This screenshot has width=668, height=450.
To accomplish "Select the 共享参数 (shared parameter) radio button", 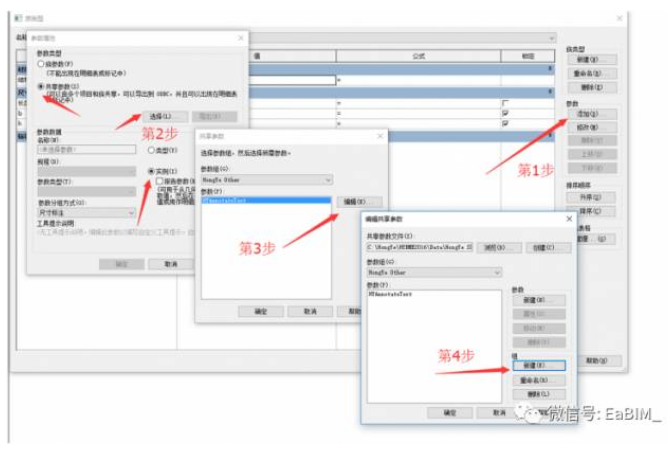I will click(x=41, y=87).
